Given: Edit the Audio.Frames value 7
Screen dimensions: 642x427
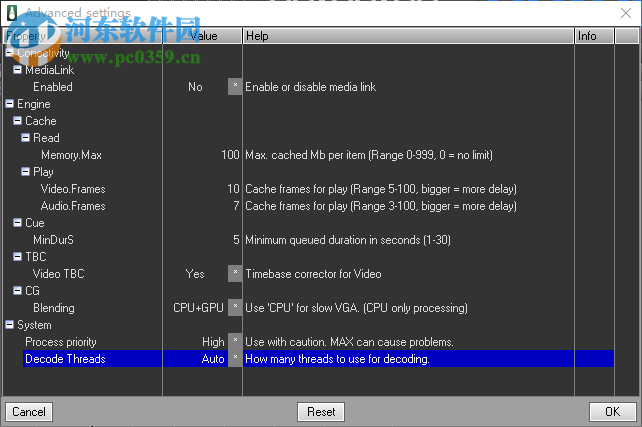Looking at the screenshot, I should coord(236,206).
